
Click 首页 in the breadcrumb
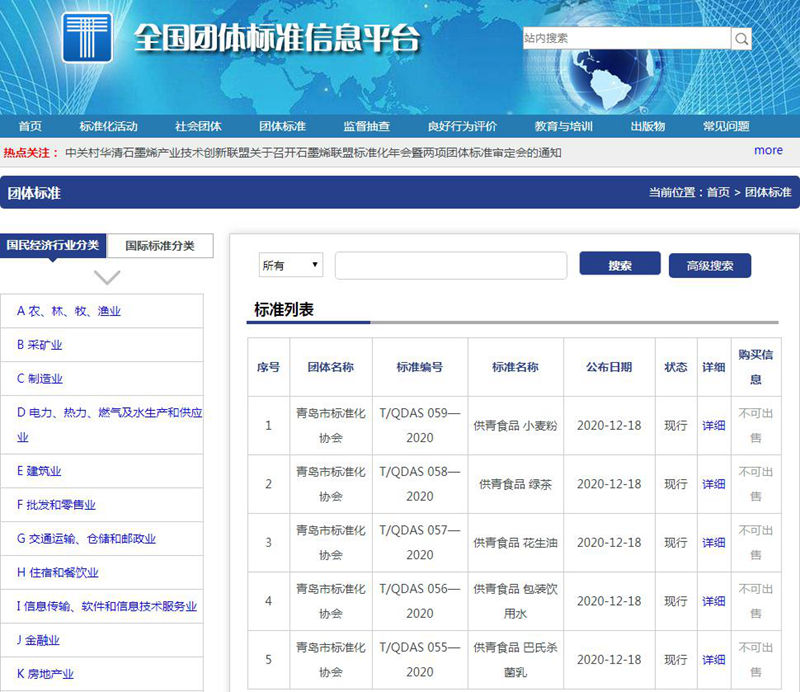click(718, 192)
